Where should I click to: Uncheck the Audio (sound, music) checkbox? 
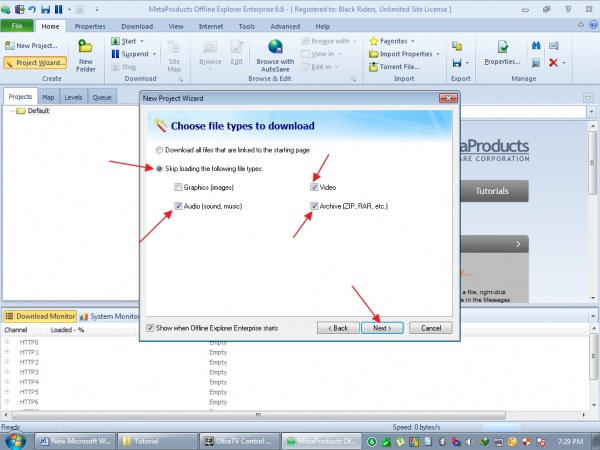(x=178, y=206)
